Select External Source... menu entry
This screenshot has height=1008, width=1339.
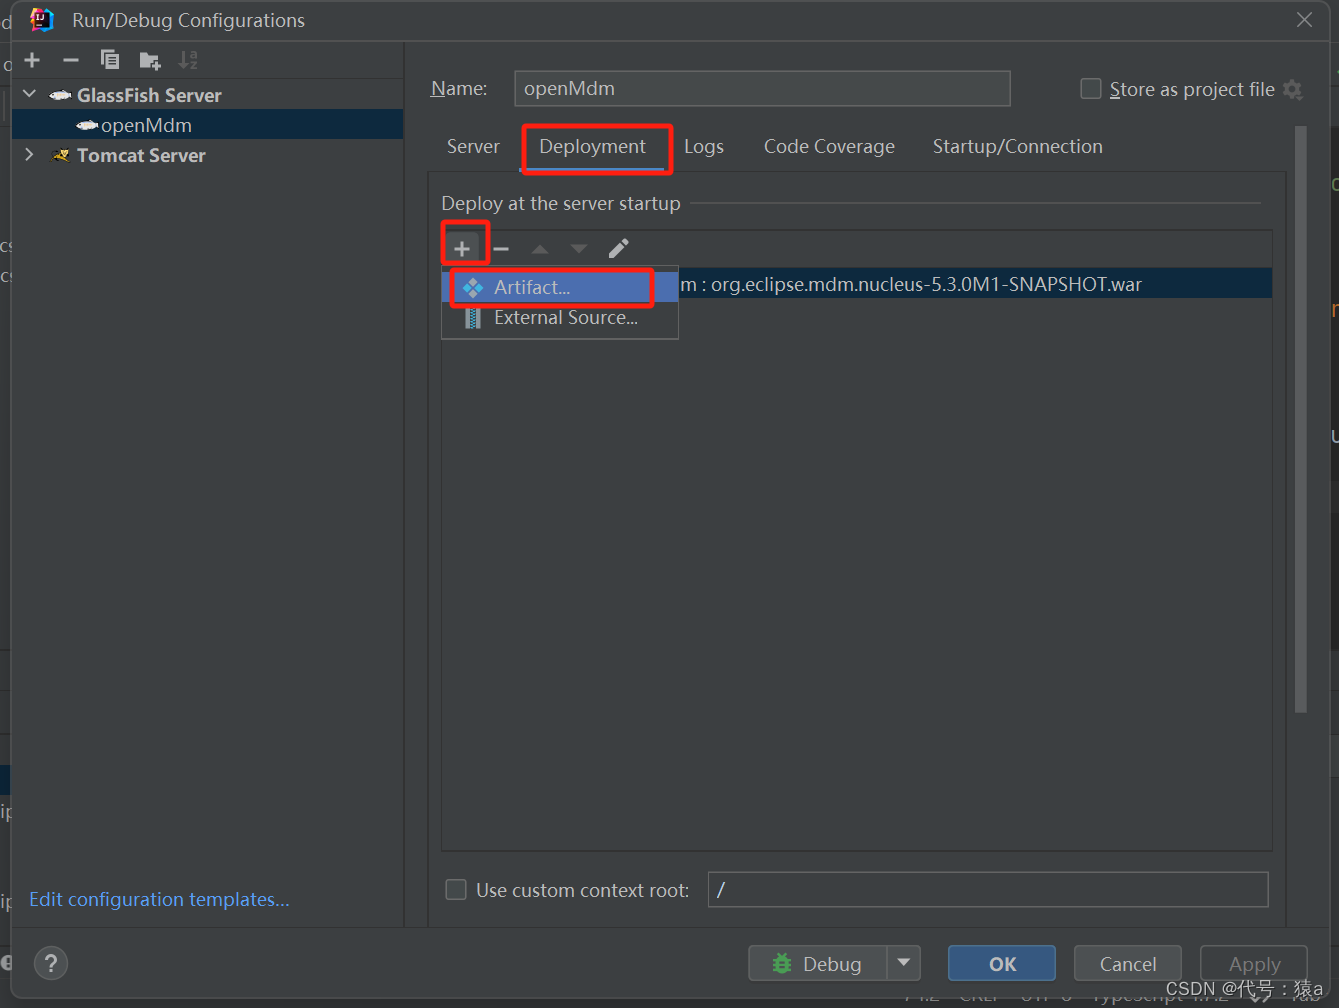point(565,318)
